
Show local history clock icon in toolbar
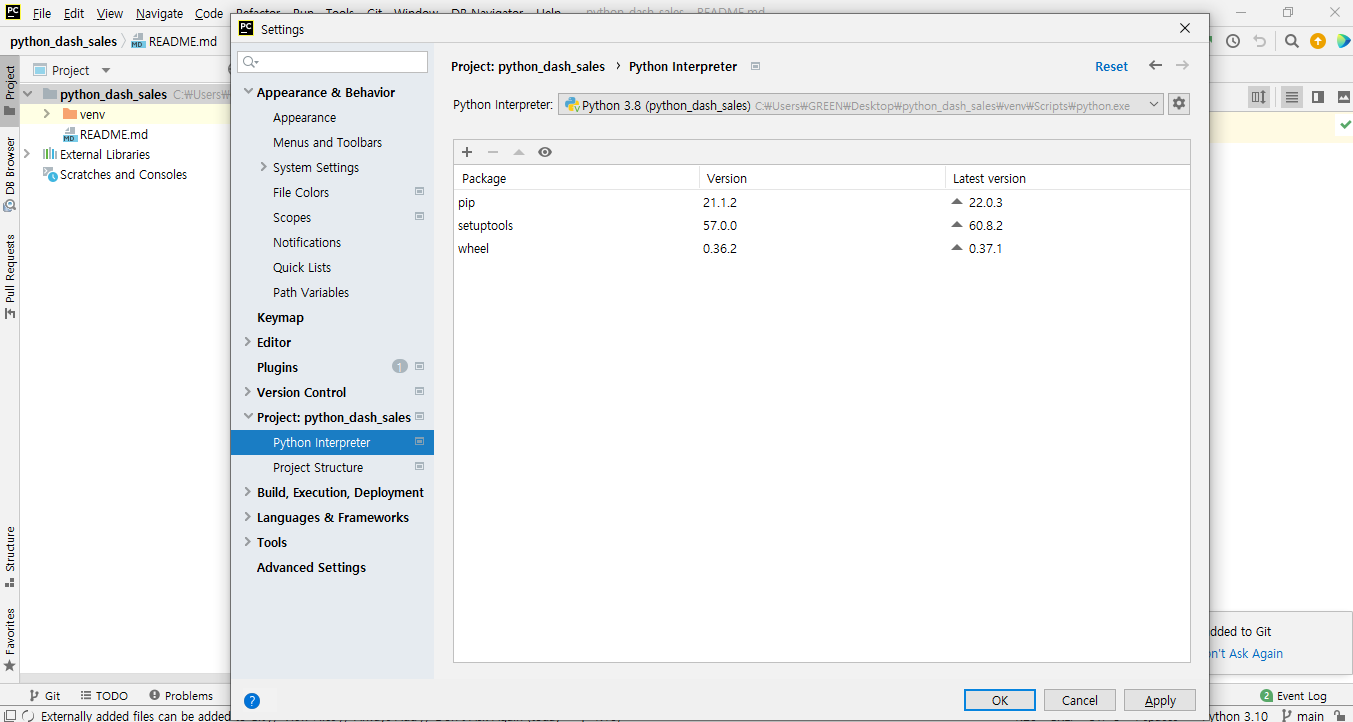(1233, 41)
